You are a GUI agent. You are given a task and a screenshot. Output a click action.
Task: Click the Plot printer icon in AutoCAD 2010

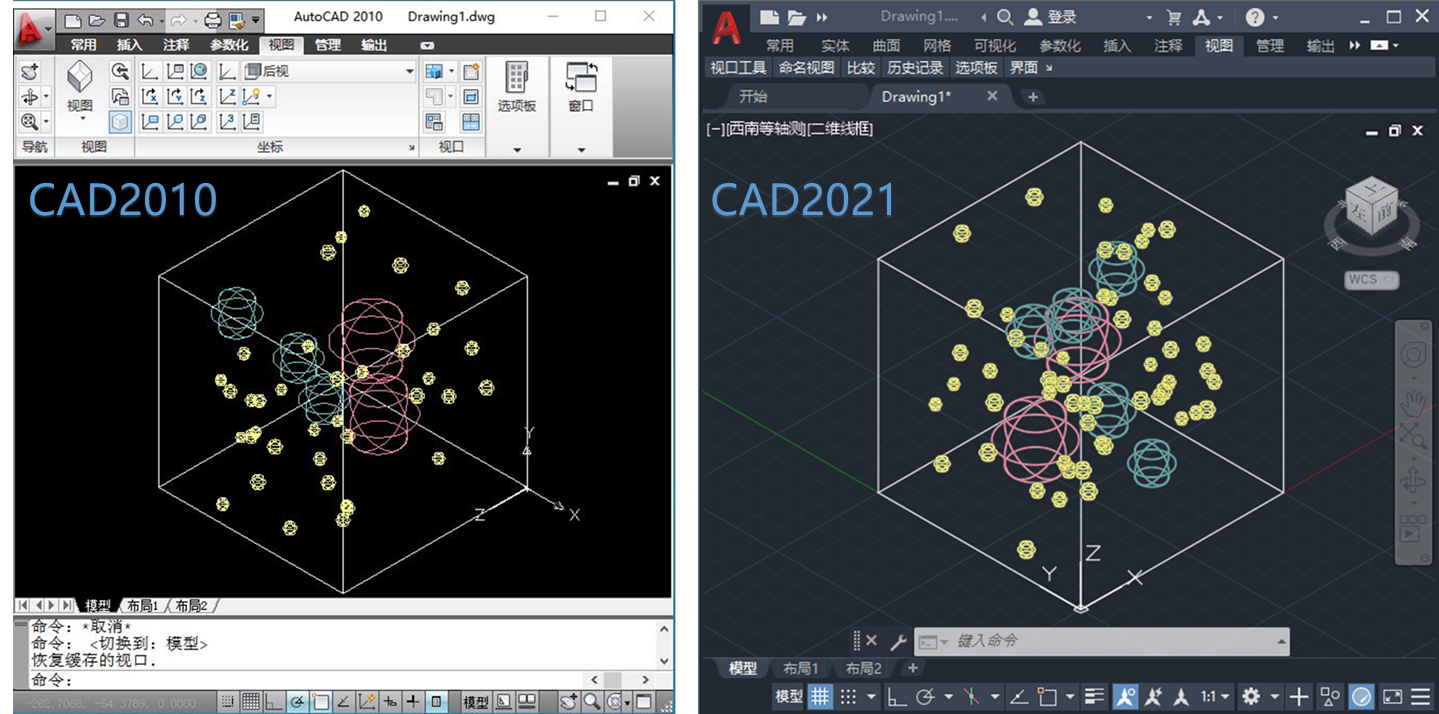(212, 19)
